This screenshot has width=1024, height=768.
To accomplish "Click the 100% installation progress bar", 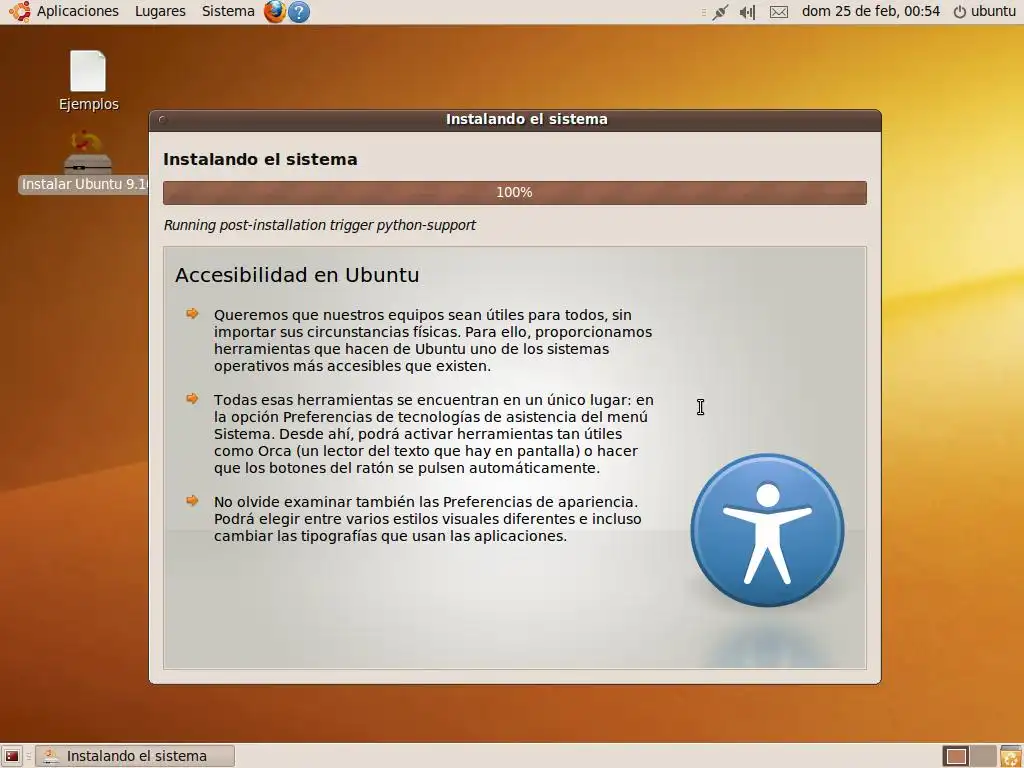I will click(x=515, y=193).
